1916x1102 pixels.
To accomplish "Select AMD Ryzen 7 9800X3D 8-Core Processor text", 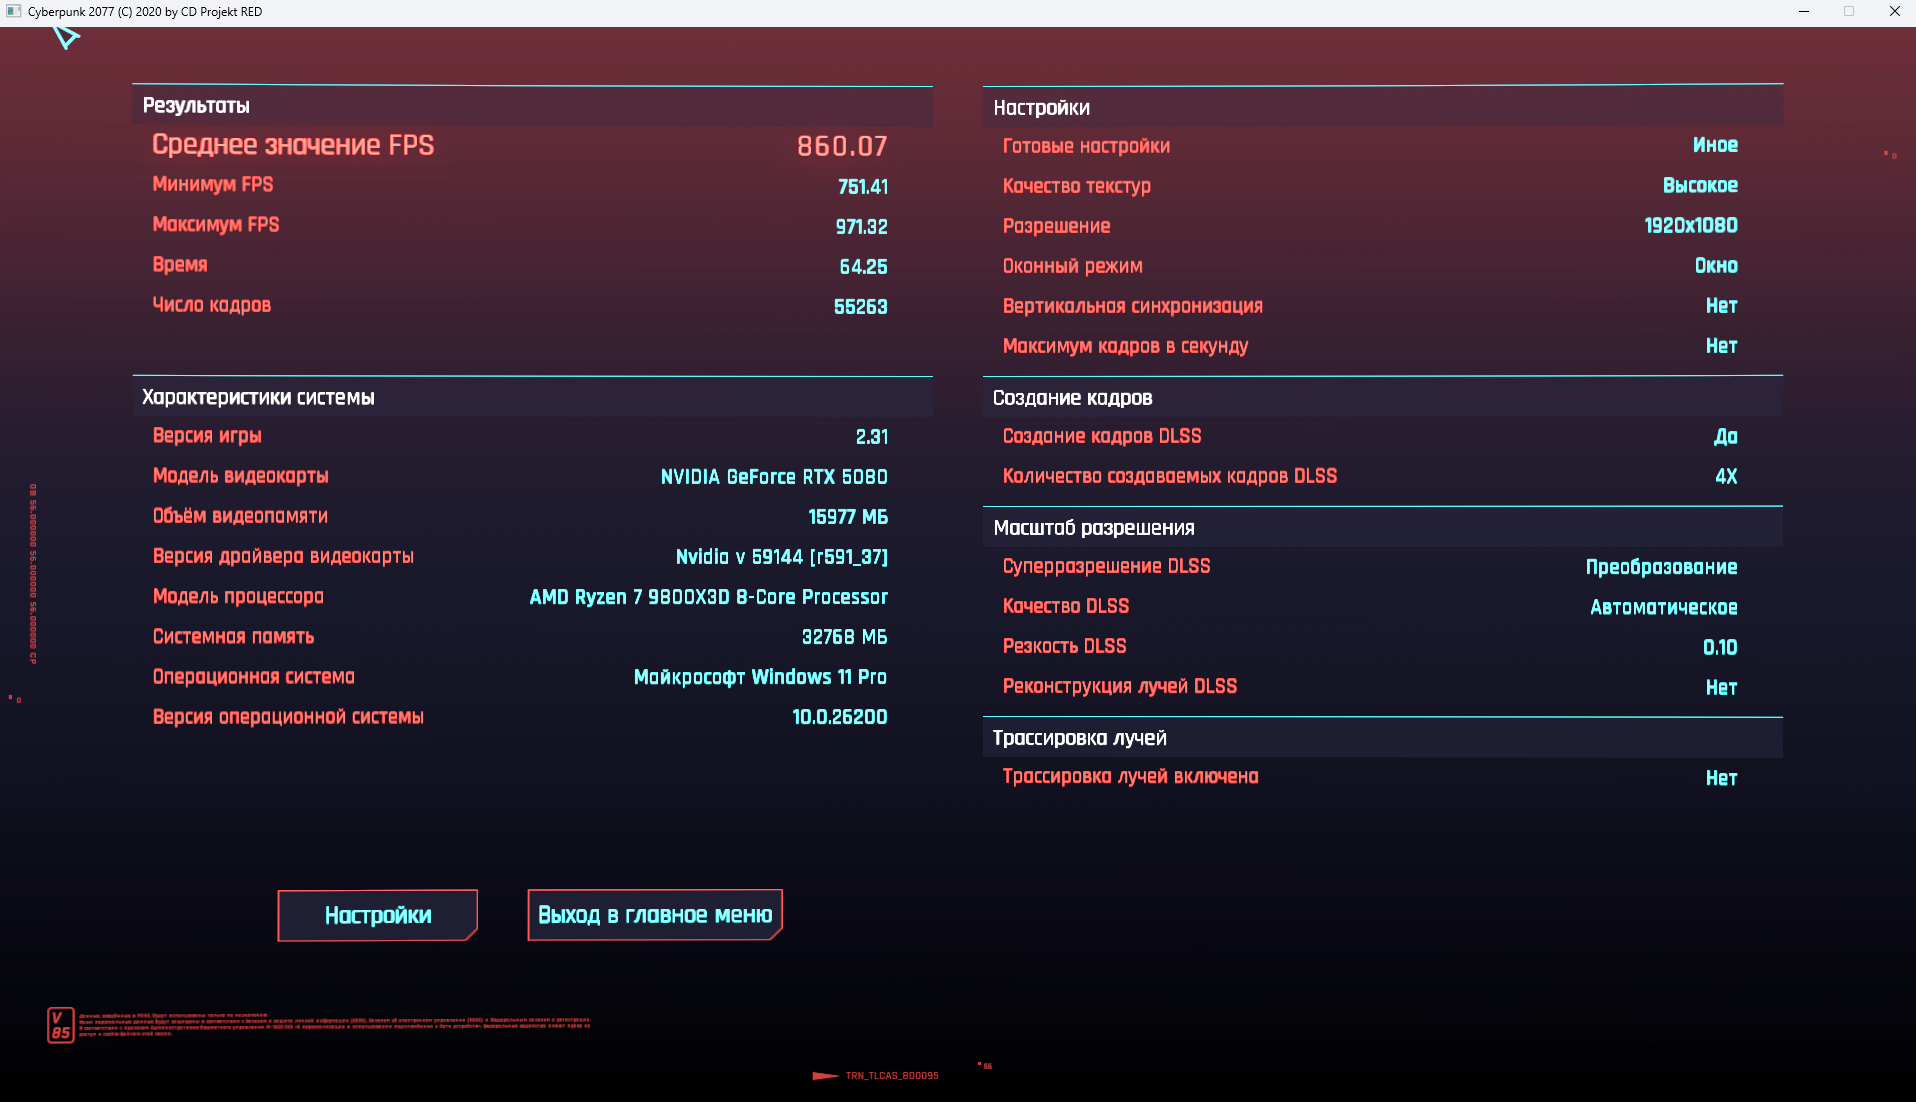I will pyautogui.click(x=709, y=597).
